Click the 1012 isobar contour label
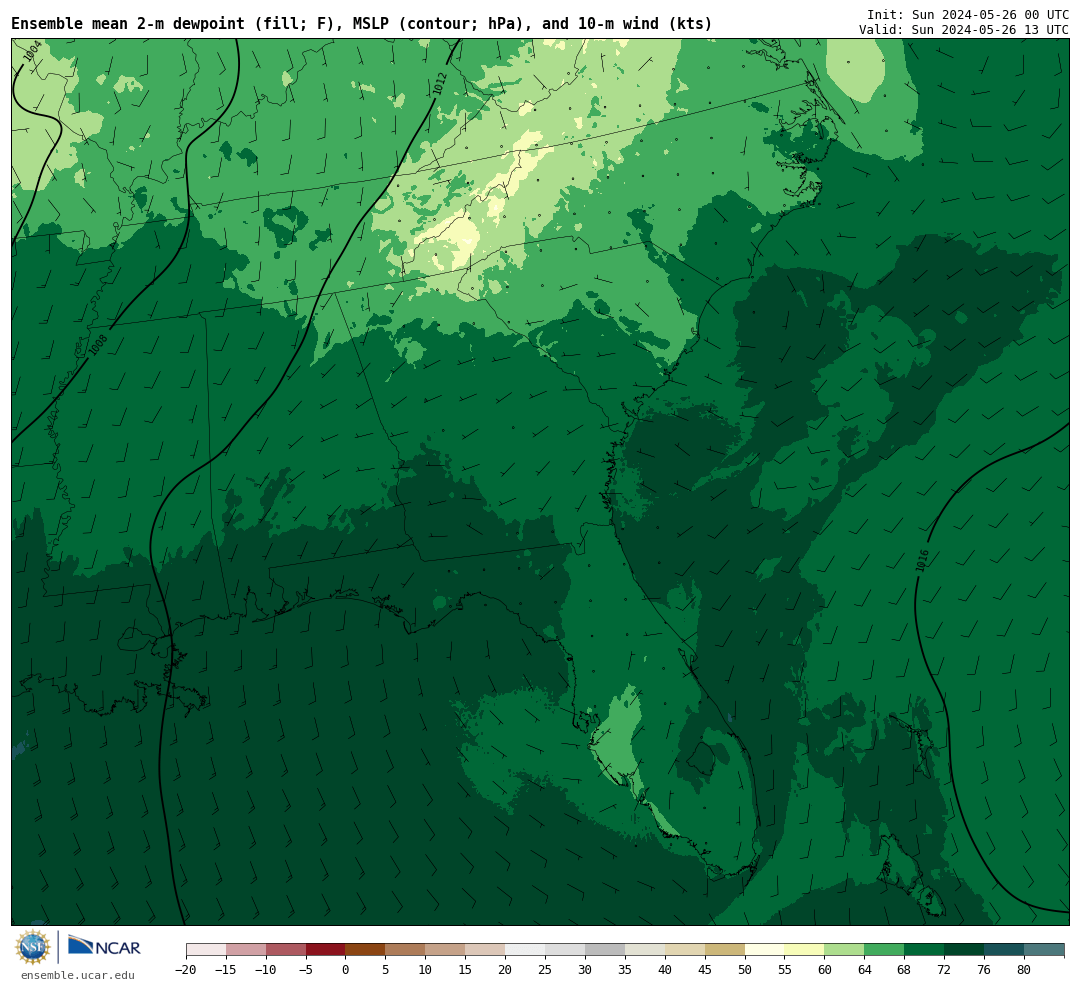1080x988 pixels. click(x=439, y=84)
